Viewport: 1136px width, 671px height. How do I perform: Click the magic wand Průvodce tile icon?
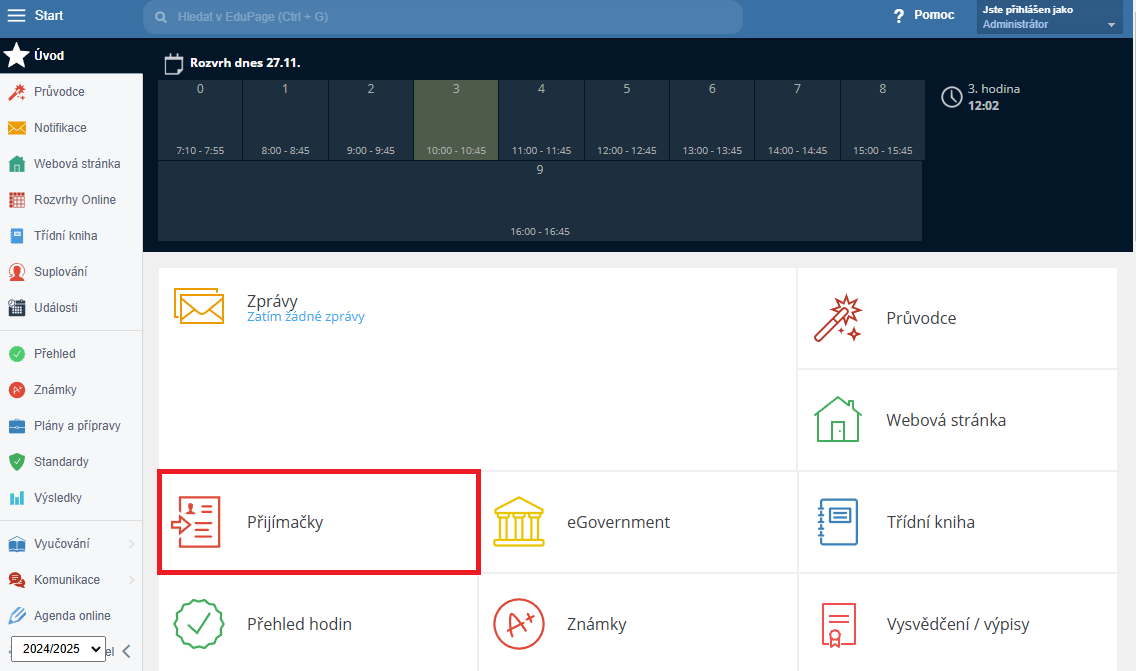(x=838, y=318)
